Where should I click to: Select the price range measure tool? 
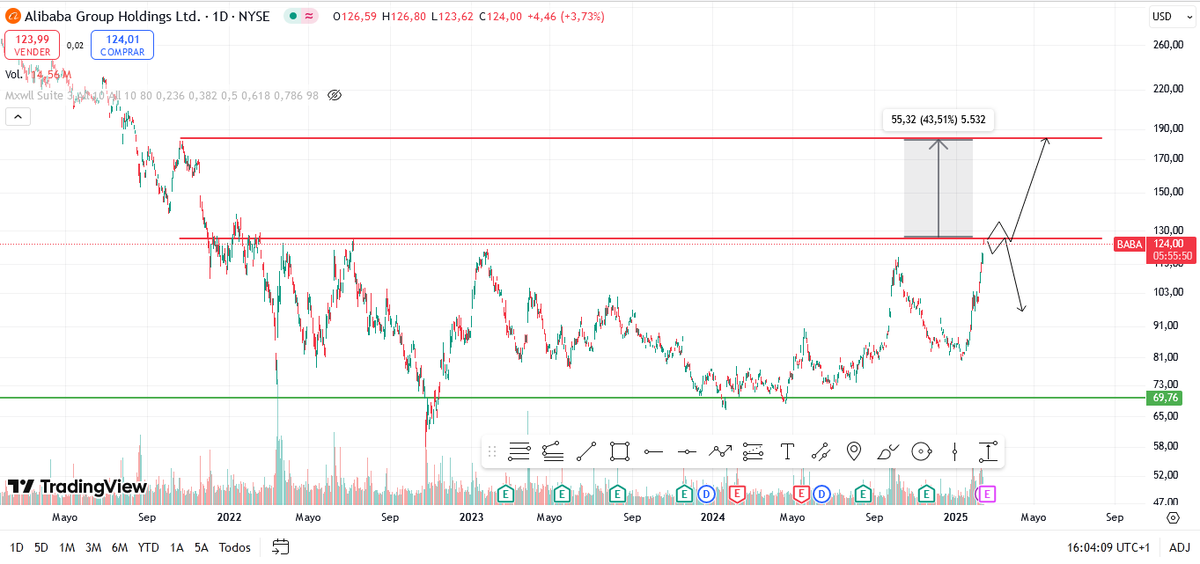point(988,452)
